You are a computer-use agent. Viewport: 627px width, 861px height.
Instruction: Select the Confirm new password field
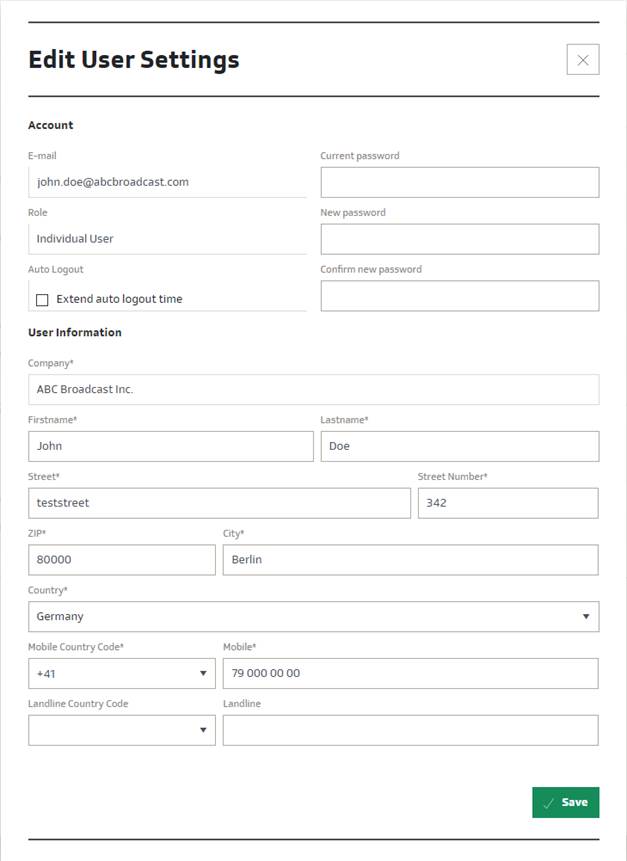point(459,296)
